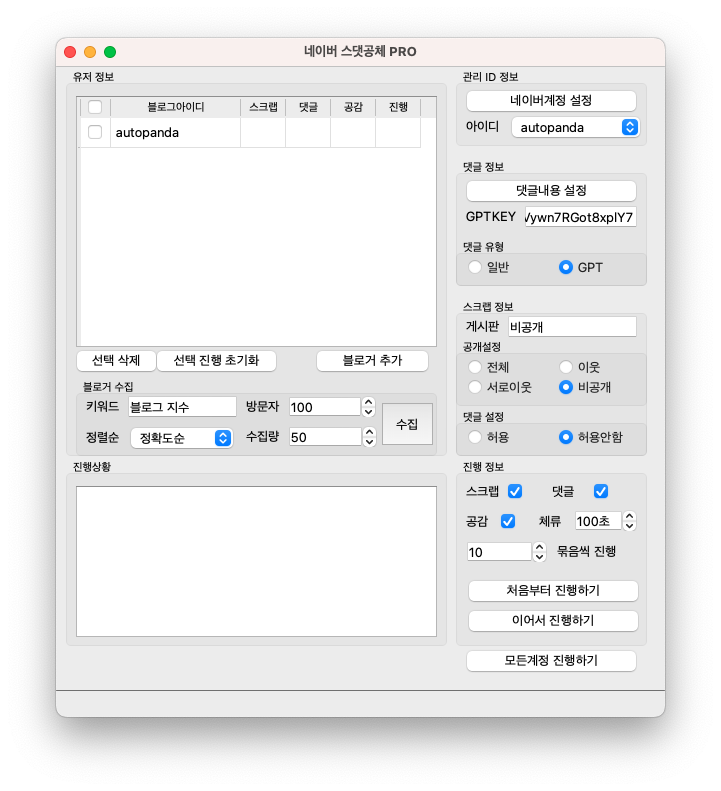Focus the GPTKEY input field
The height and width of the screenshot is (791, 721).
point(580,217)
